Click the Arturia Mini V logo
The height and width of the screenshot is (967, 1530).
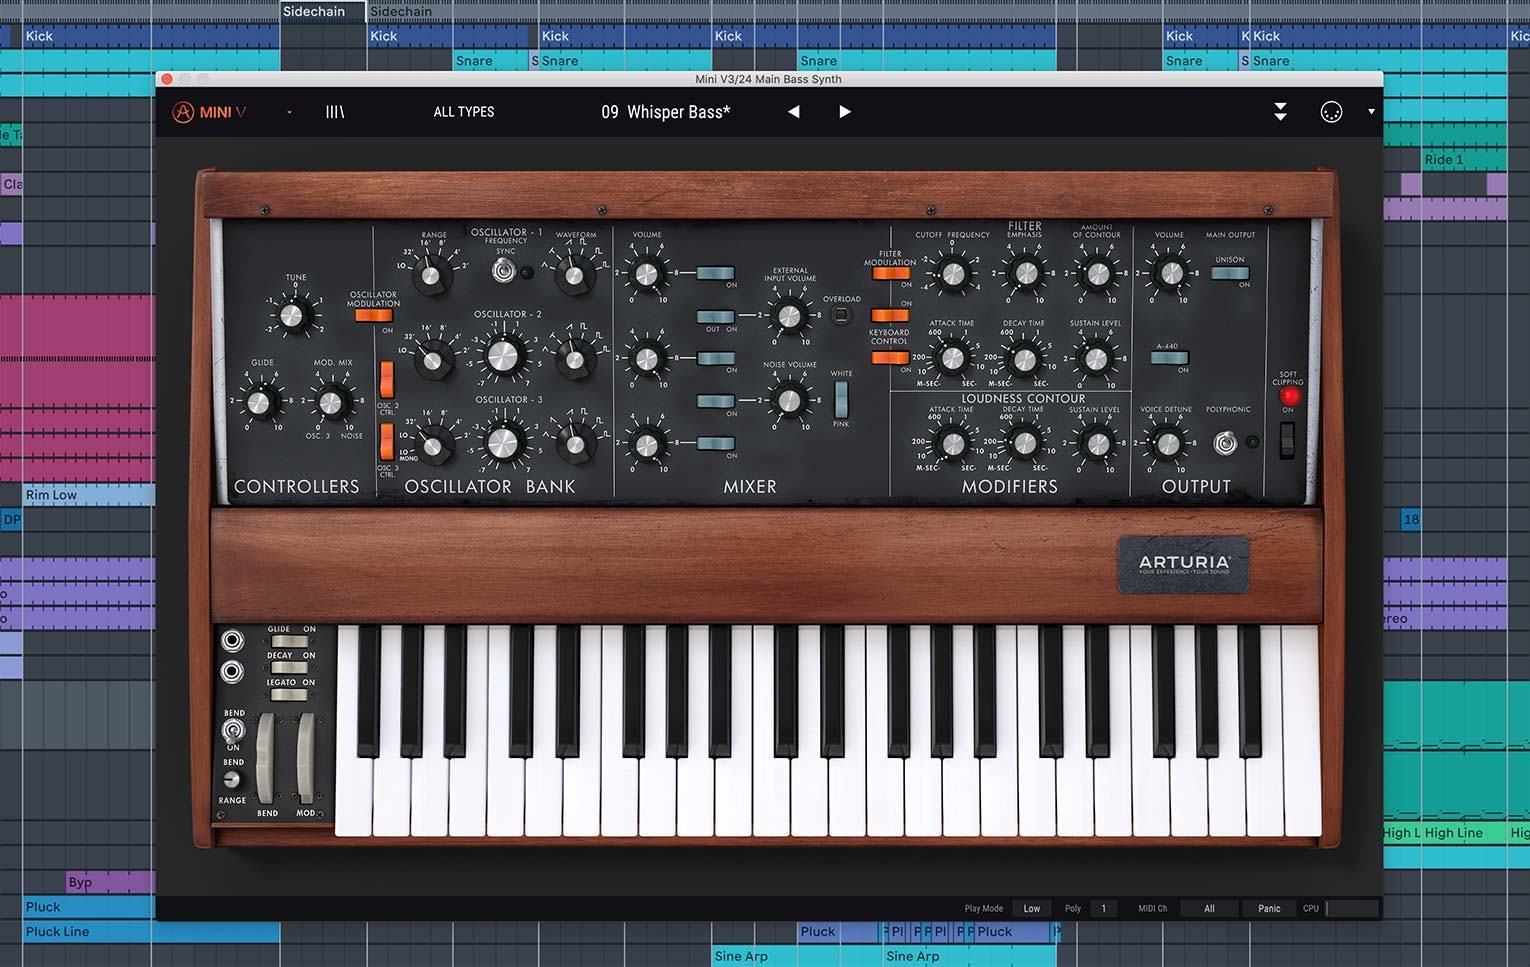pyautogui.click(x=209, y=112)
